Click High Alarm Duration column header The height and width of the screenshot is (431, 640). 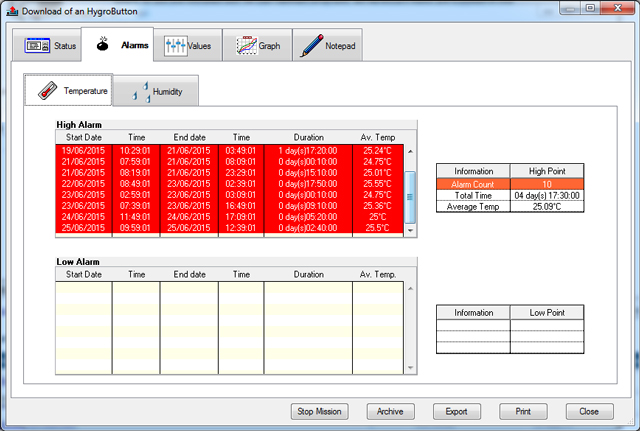pyautogui.click(x=309, y=137)
